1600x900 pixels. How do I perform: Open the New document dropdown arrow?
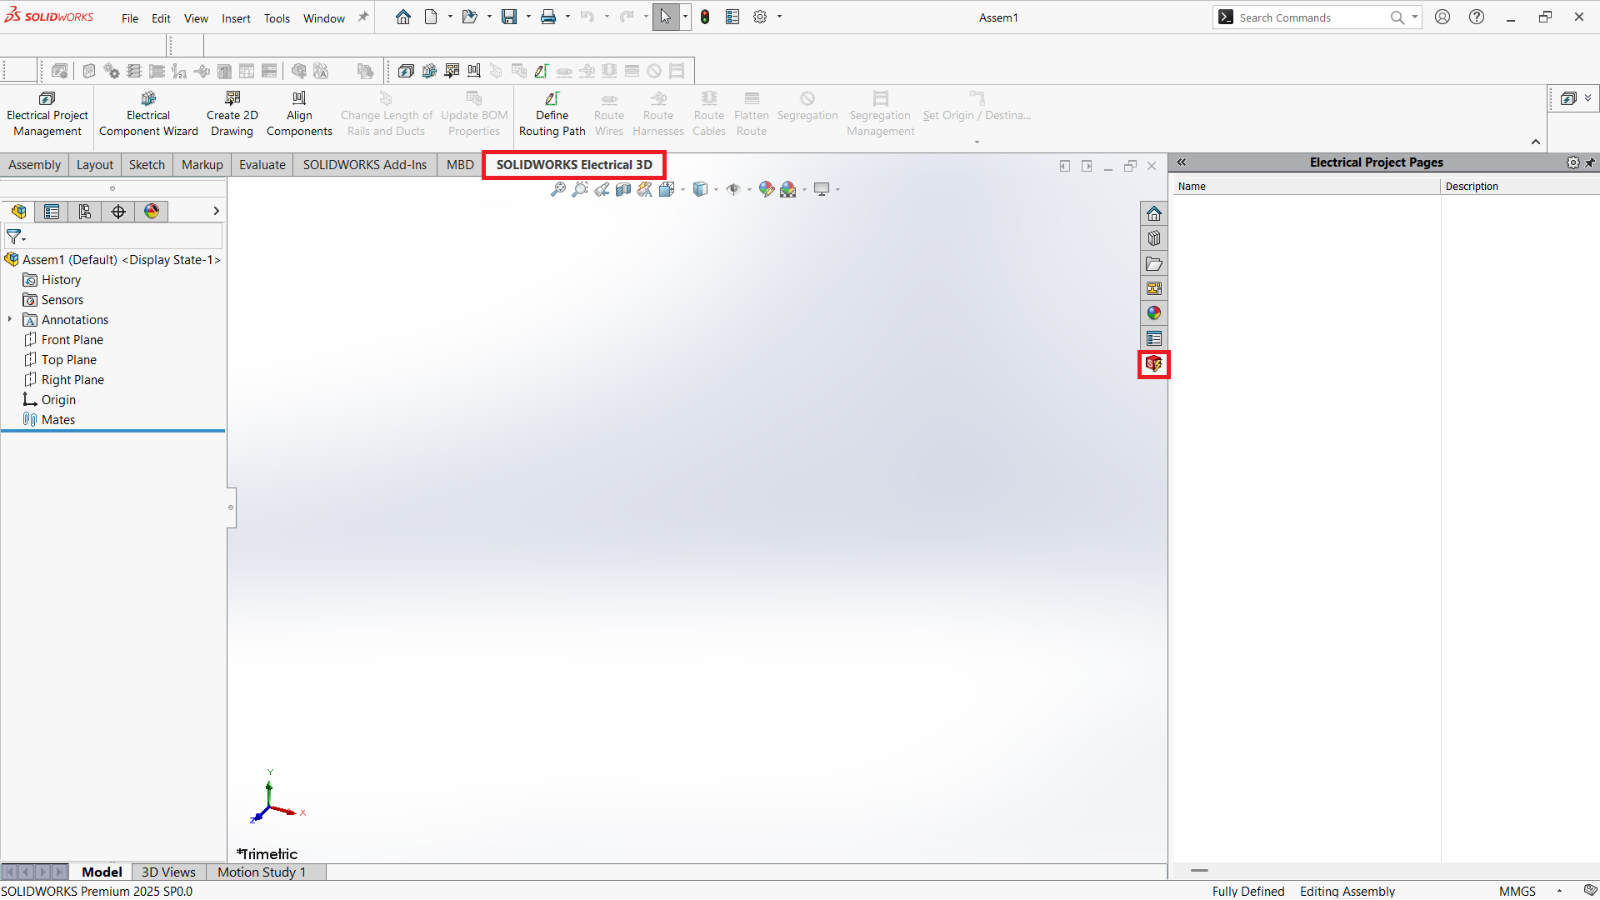(450, 17)
